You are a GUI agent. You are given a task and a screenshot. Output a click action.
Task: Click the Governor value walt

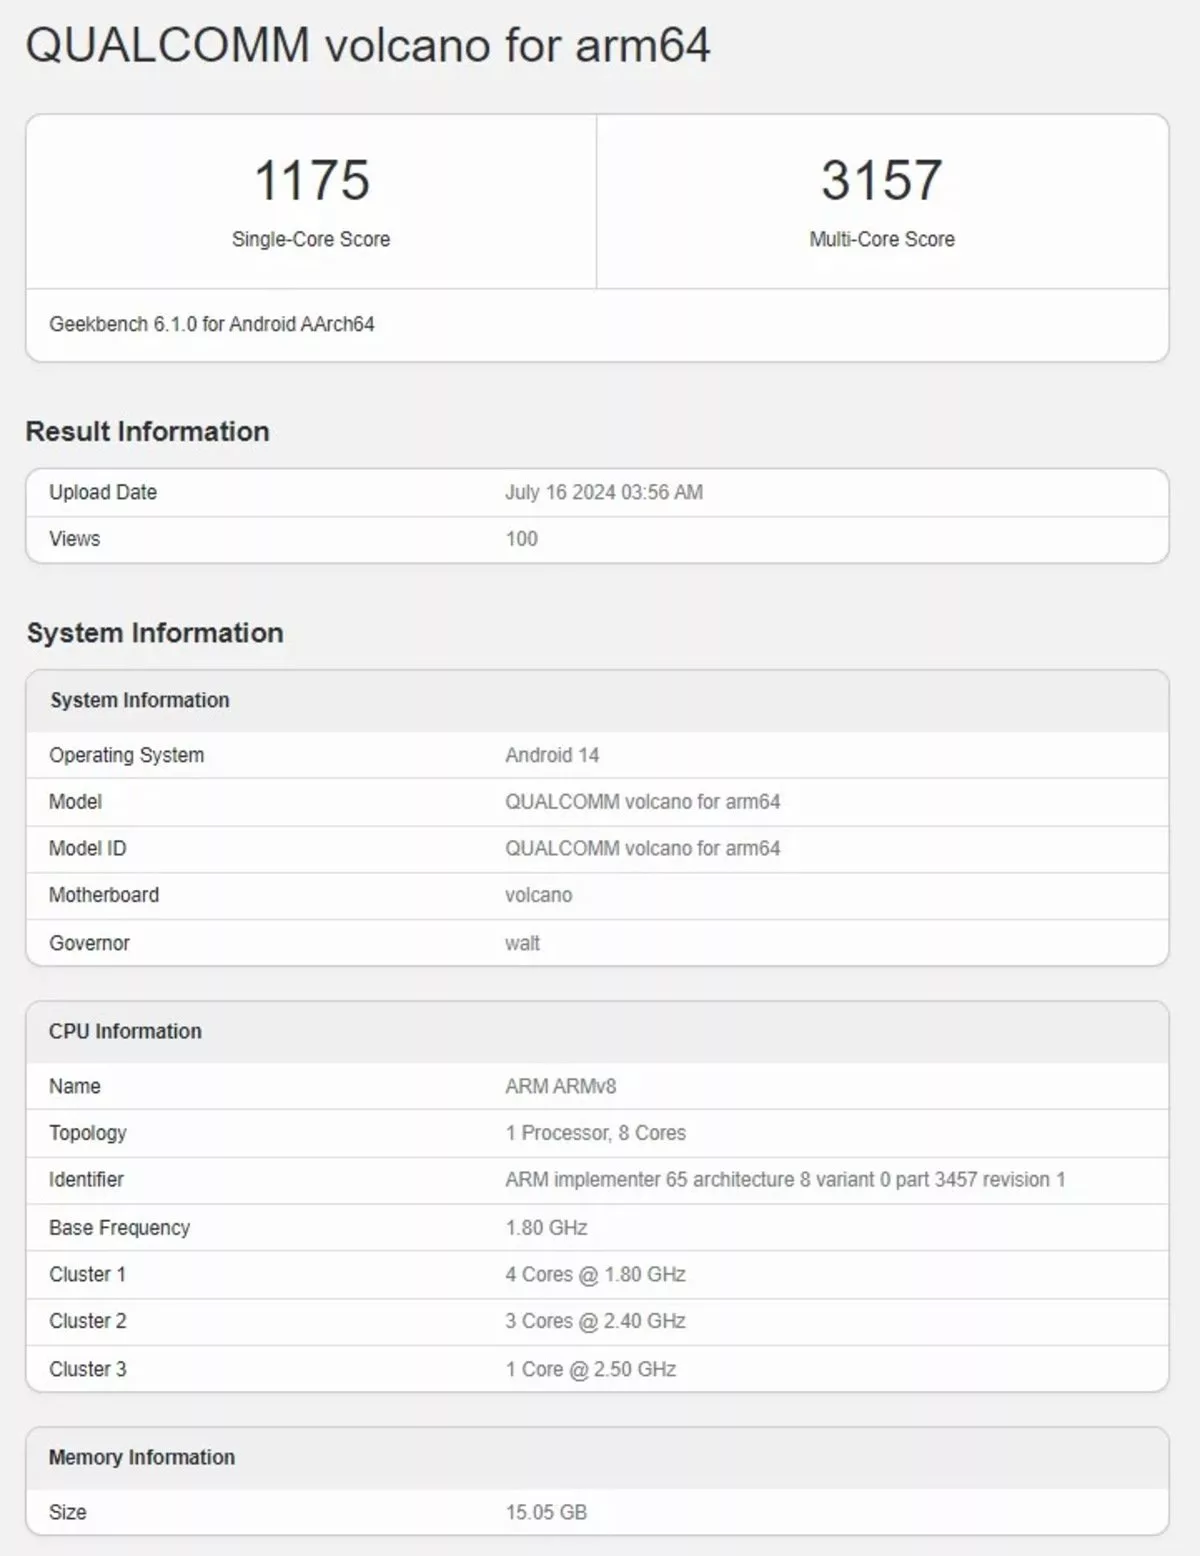pos(522,943)
